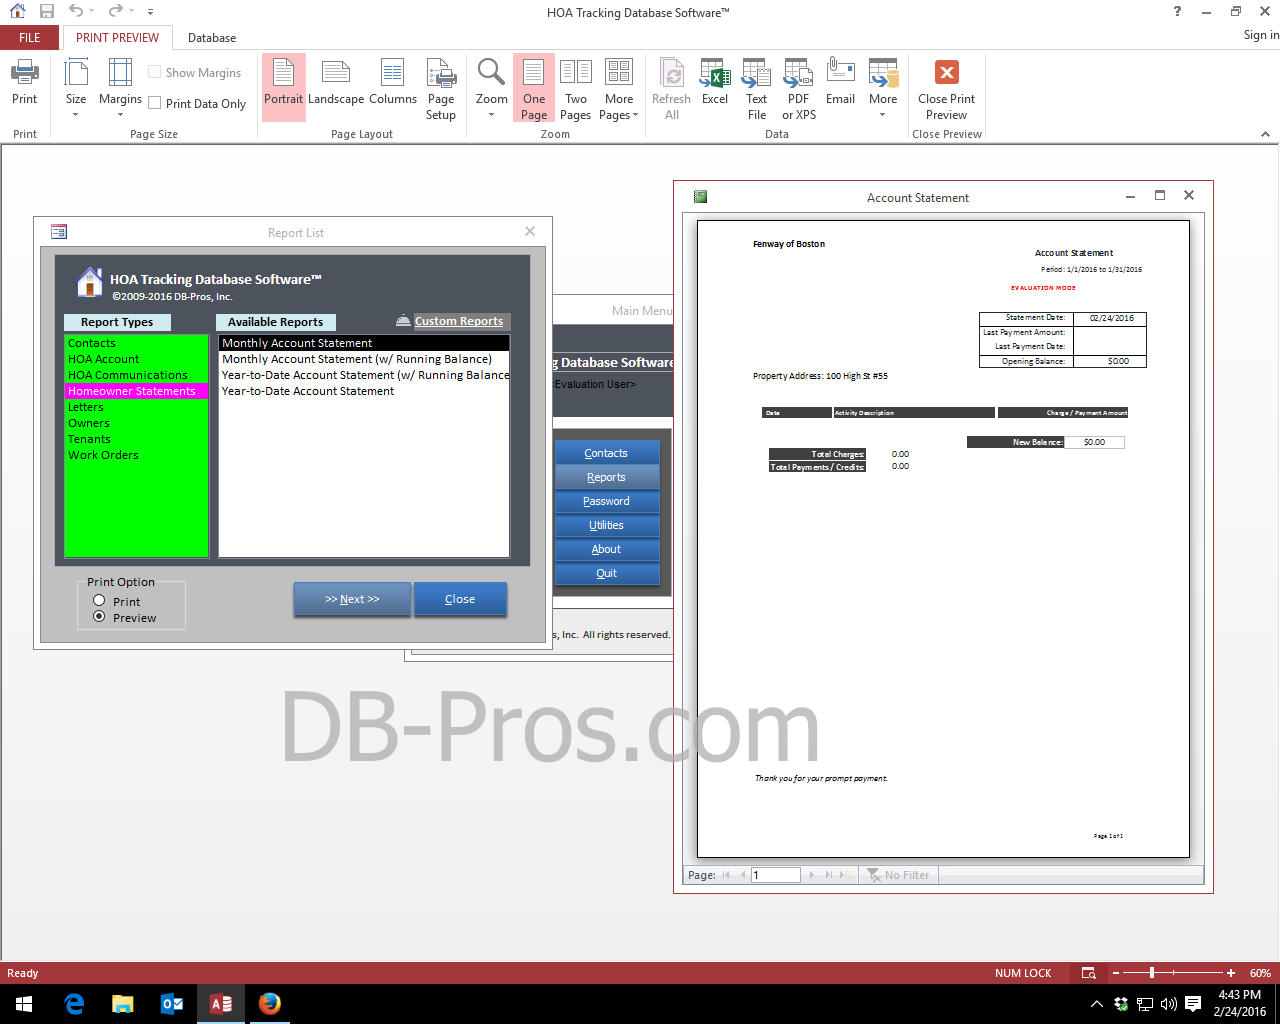Select the Preview radio option
1280x1024 pixels.
(99, 617)
